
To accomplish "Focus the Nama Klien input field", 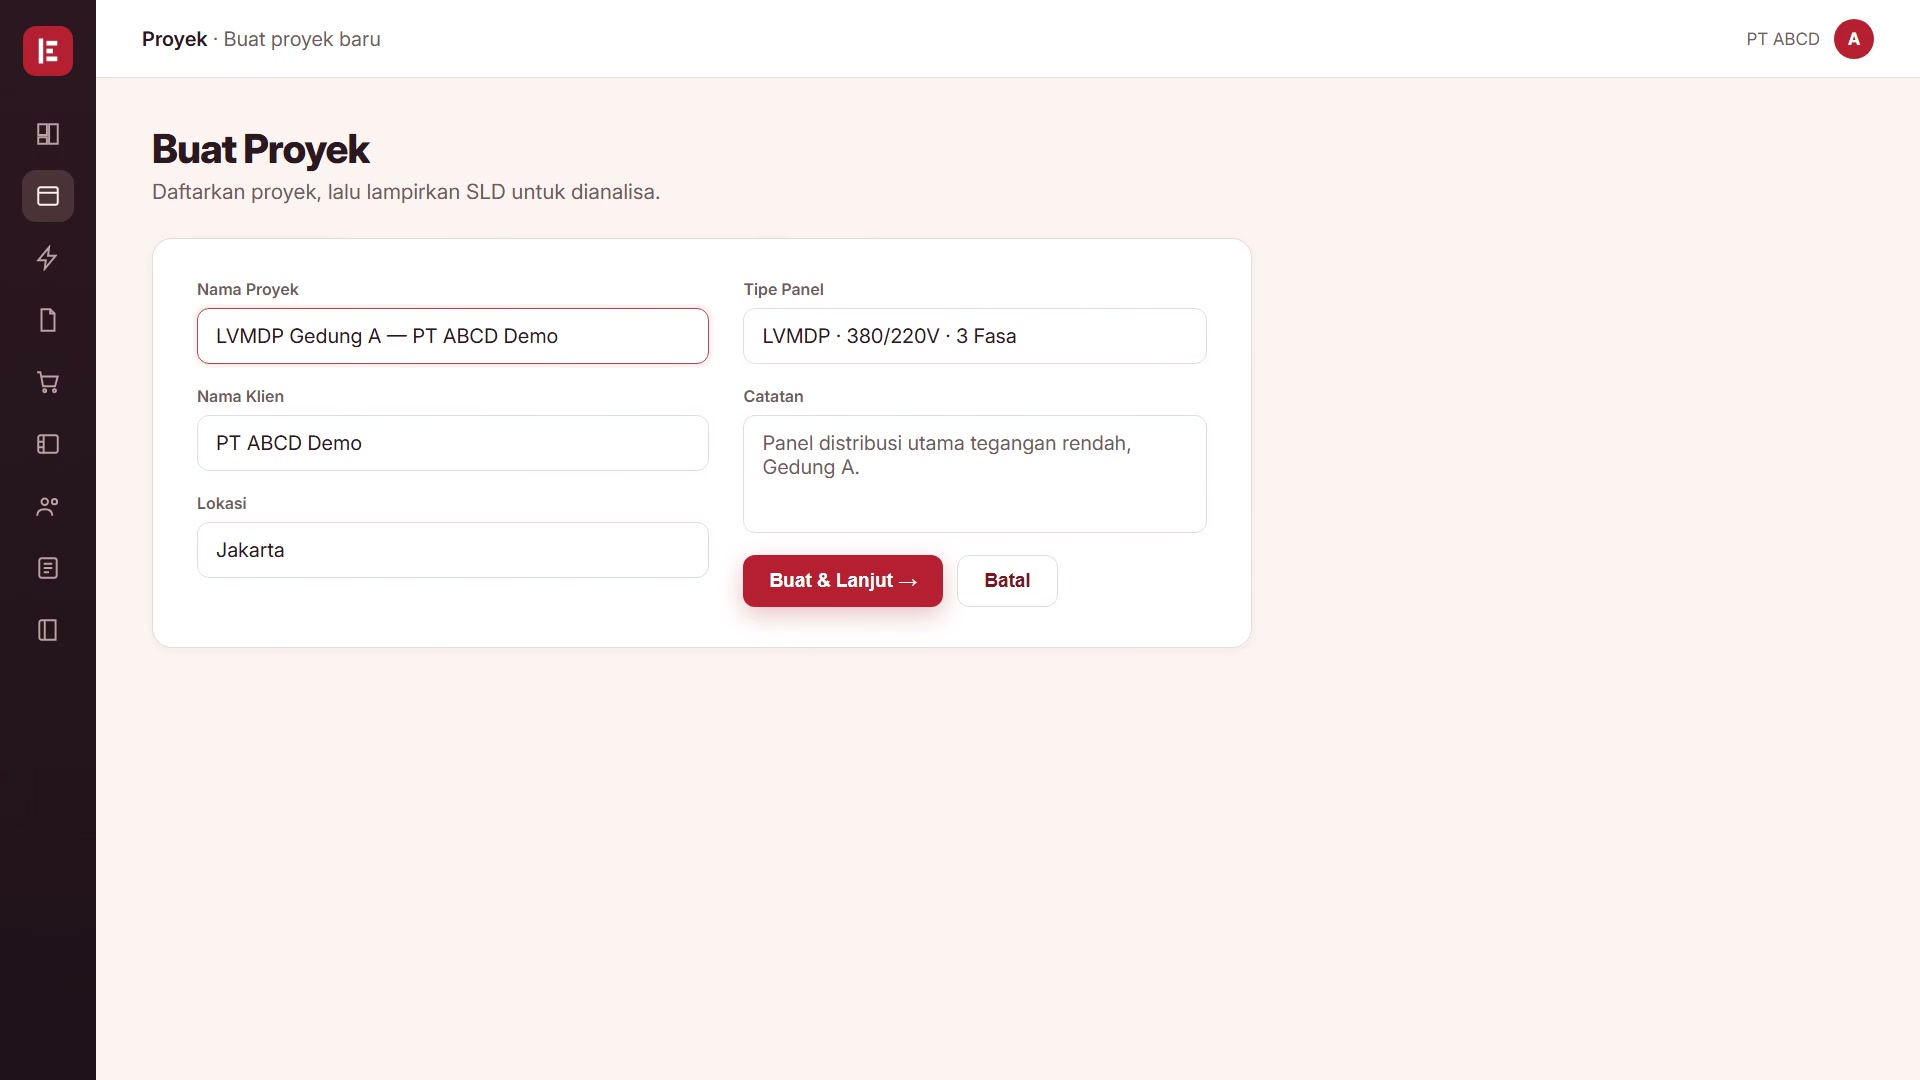I will tap(453, 443).
